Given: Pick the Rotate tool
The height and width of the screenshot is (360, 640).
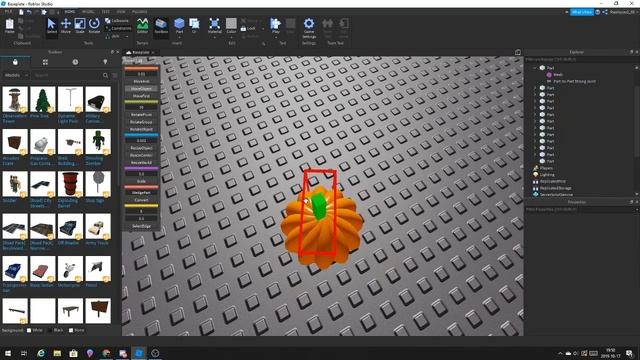Looking at the screenshot, I should tap(94, 26).
